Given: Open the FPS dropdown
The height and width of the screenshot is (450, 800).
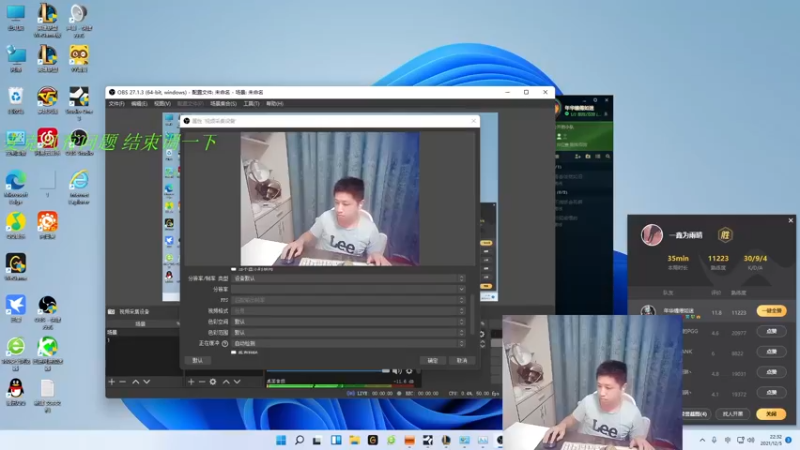Looking at the screenshot, I should click(348, 300).
